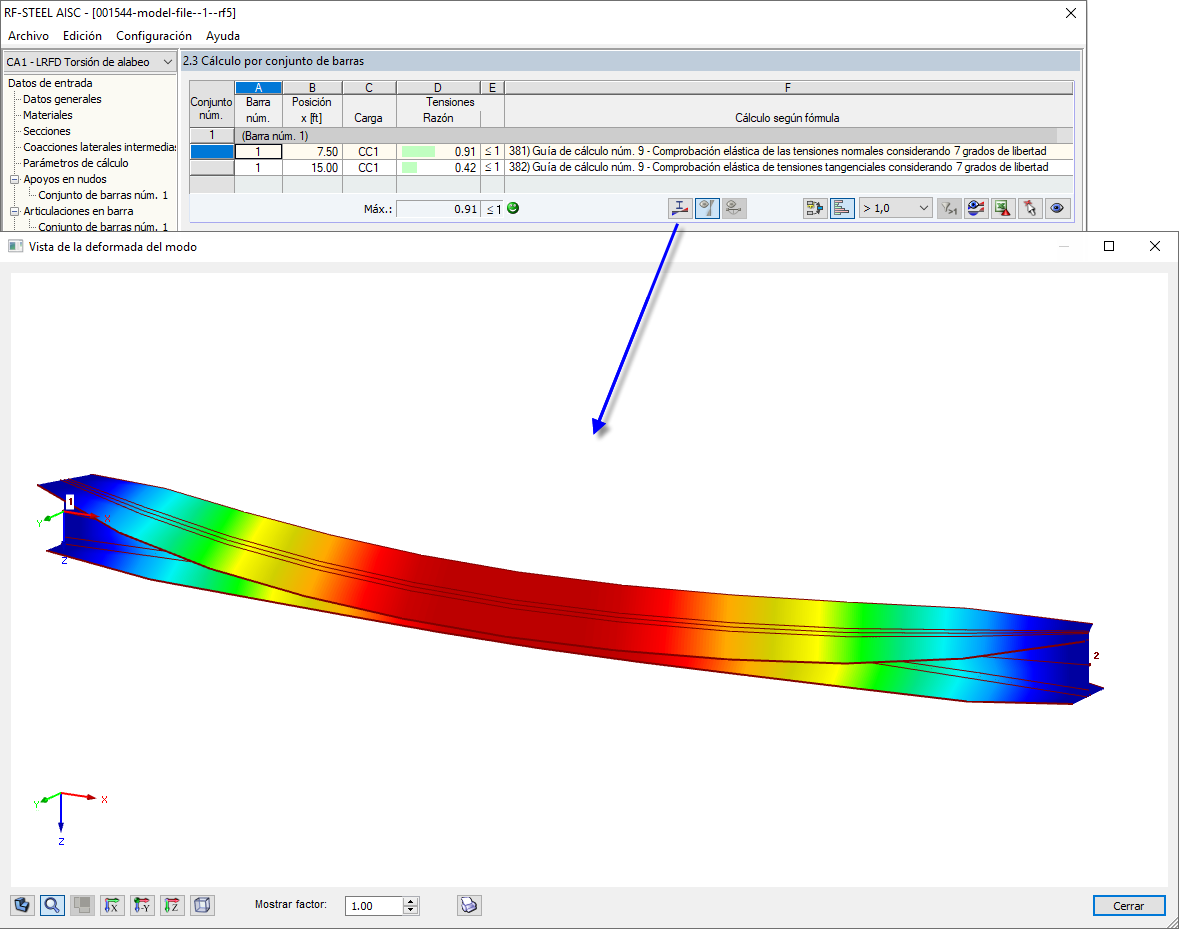Click column A header in results table

pos(259,88)
